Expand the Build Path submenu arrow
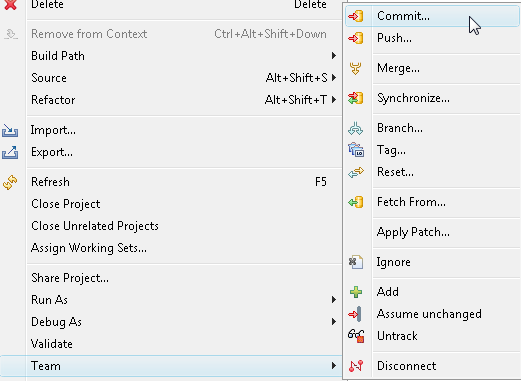 [x=334, y=56]
